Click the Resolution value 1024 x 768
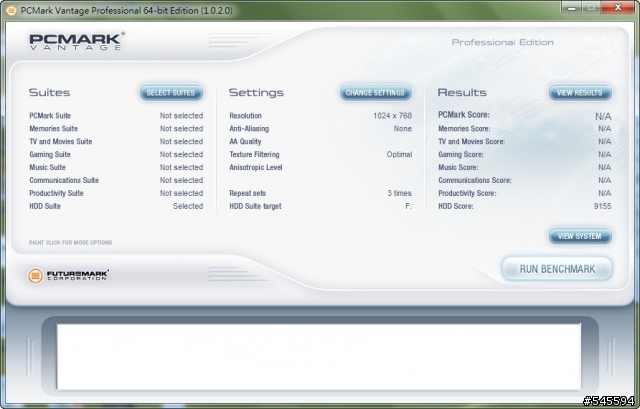This screenshot has width=640, height=409. click(x=392, y=116)
